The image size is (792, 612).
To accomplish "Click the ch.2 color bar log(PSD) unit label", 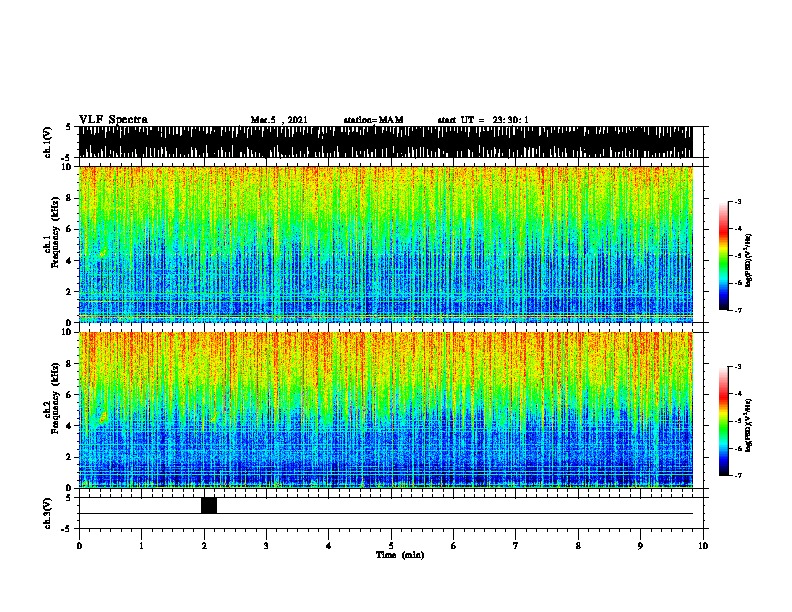I will pyautogui.click(x=748, y=425).
